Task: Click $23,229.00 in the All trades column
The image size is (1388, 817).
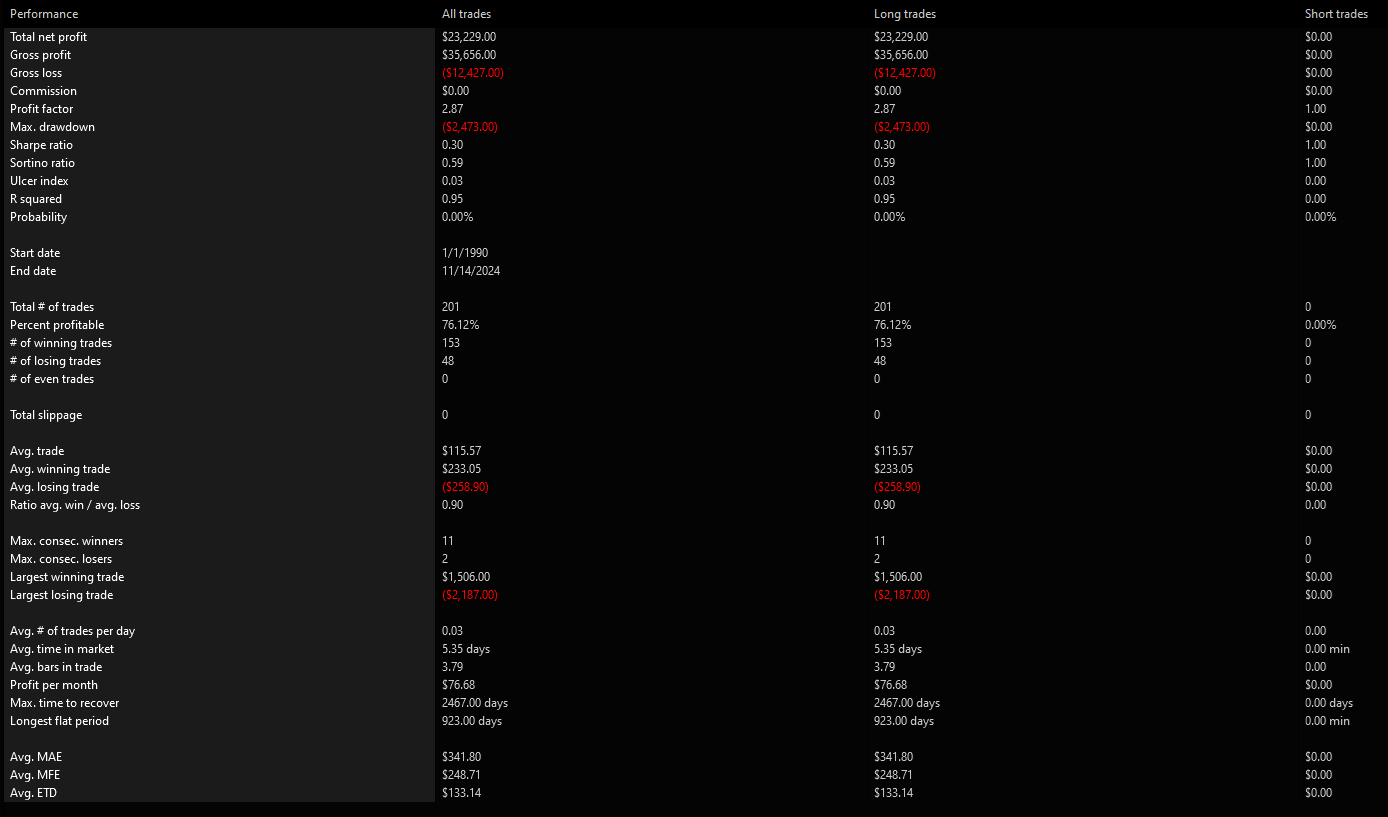Action: click(469, 37)
